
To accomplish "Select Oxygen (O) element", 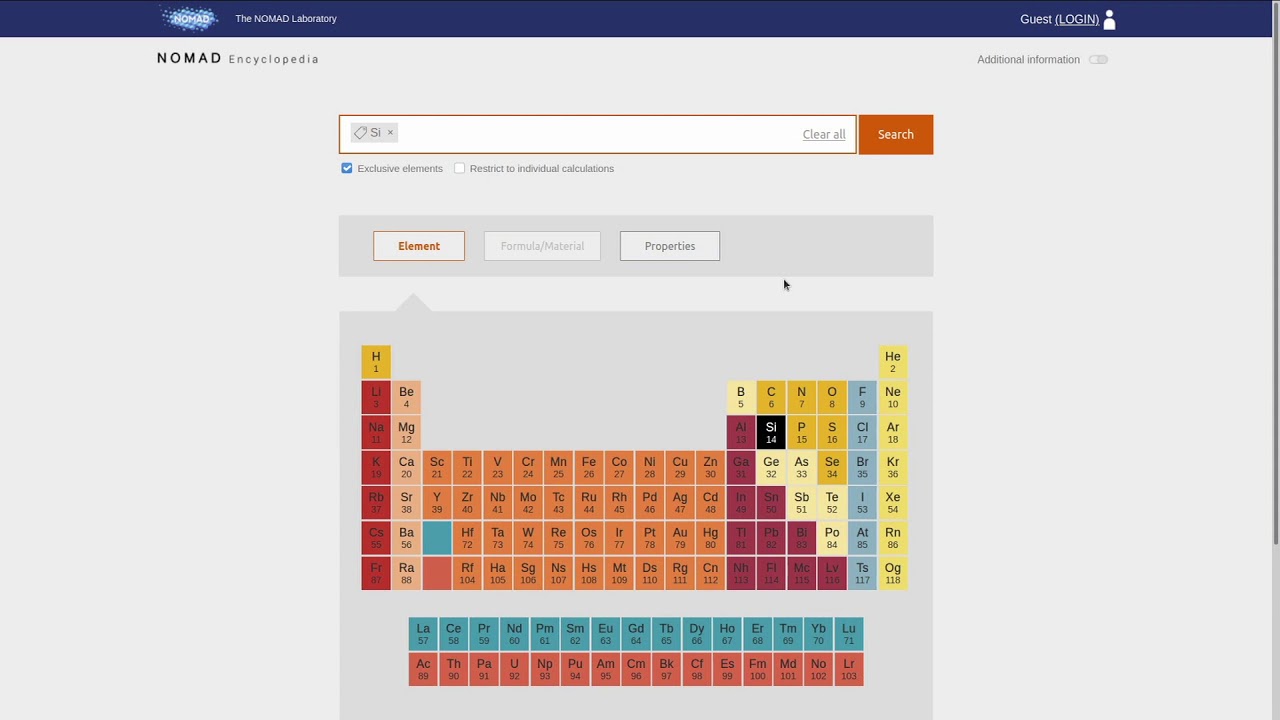I will 832,397.
